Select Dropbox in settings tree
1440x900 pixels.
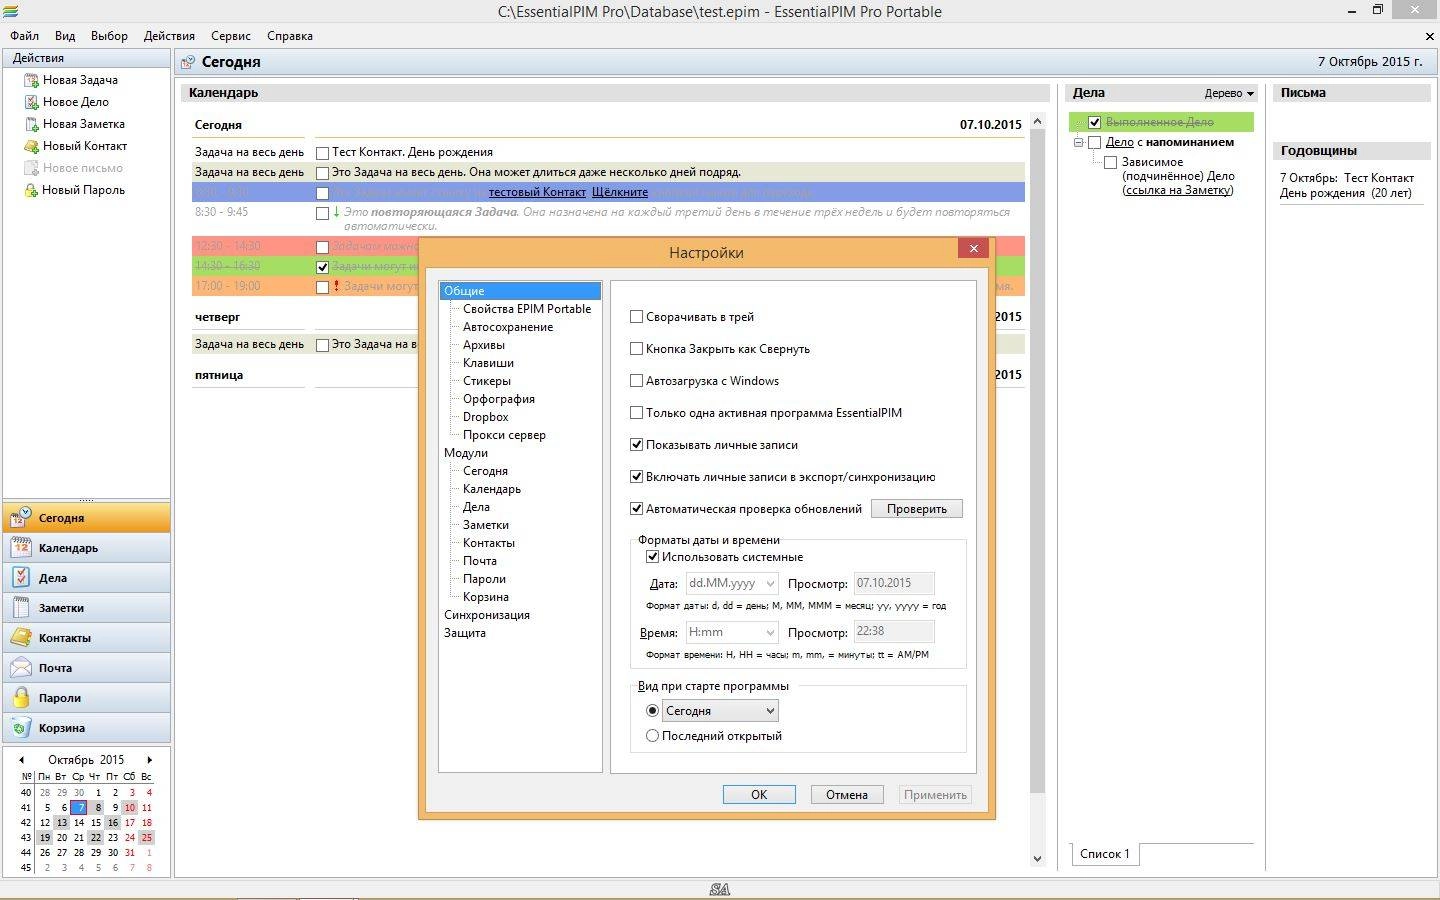[486, 417]
